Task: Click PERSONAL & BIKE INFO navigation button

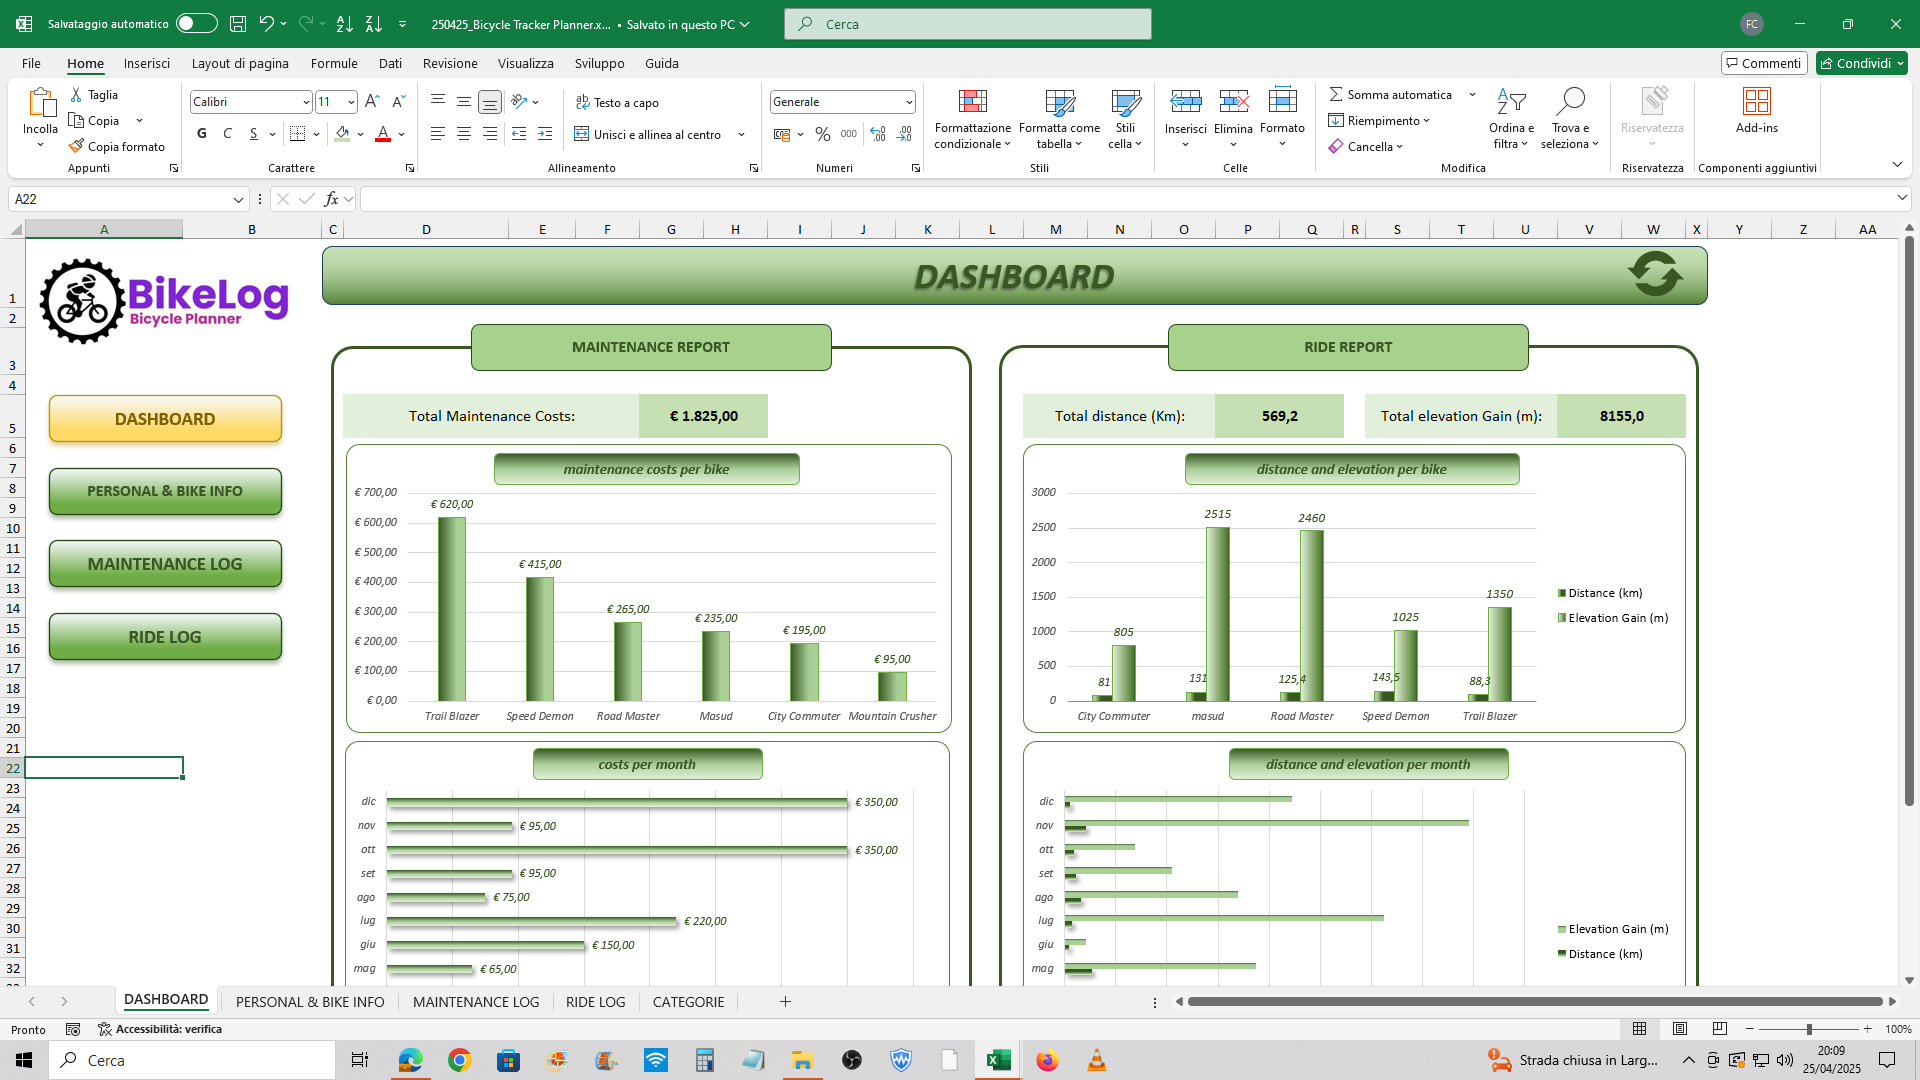Action: (165, 491)
